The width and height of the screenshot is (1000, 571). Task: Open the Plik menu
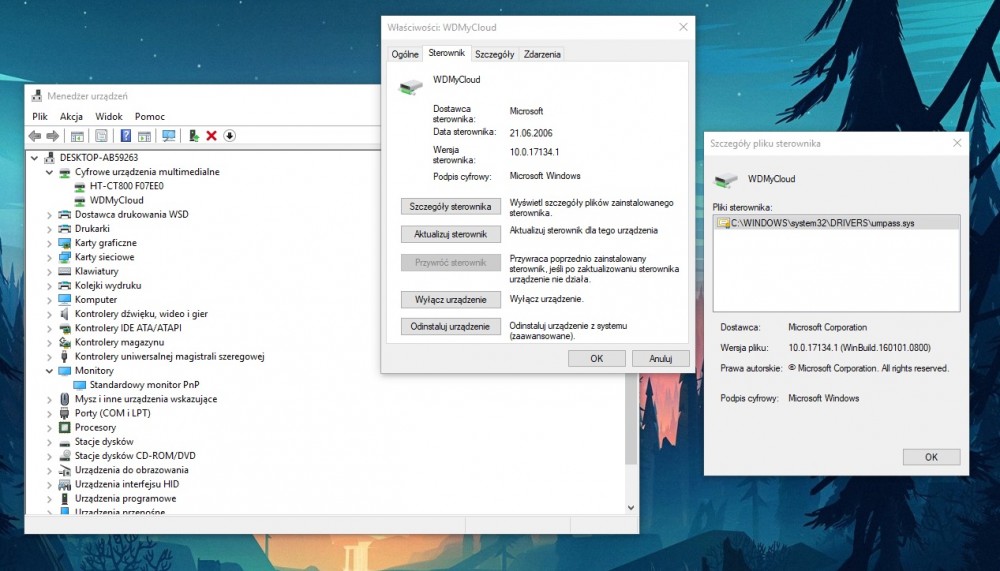pos(40,116)
